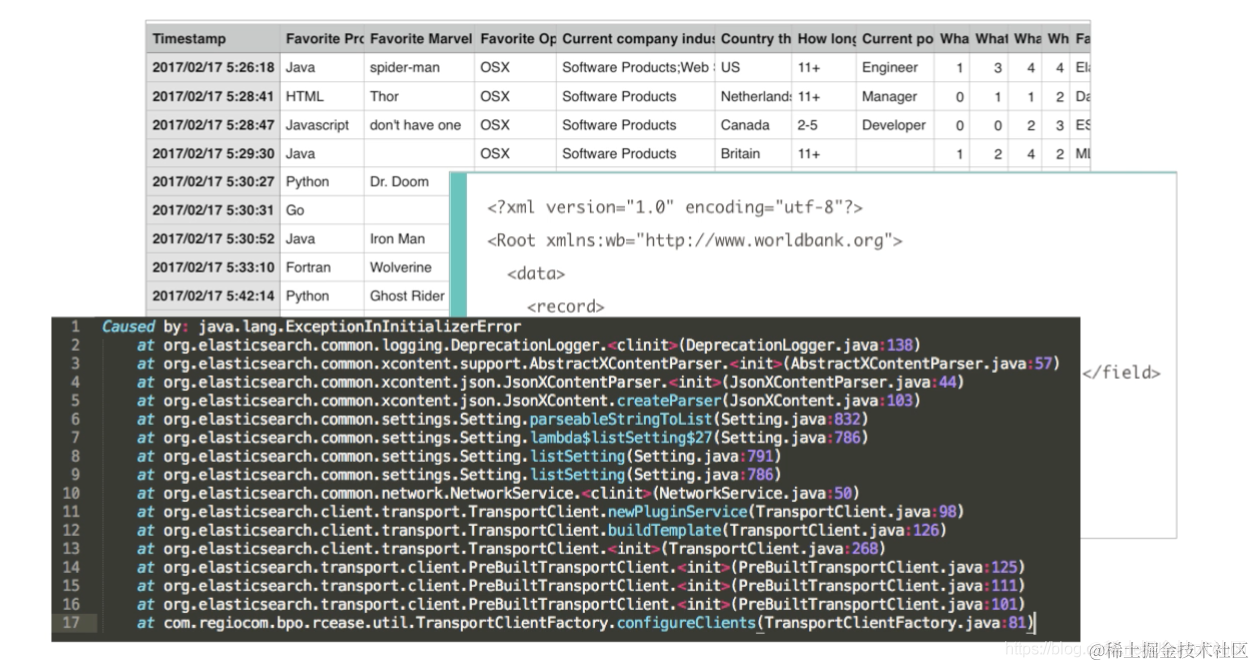Click timestamp cell 2017/02/17 5:42:14
Viewport: 1255px width, 667px height.
pyautogui.click(x=212, y=296)
